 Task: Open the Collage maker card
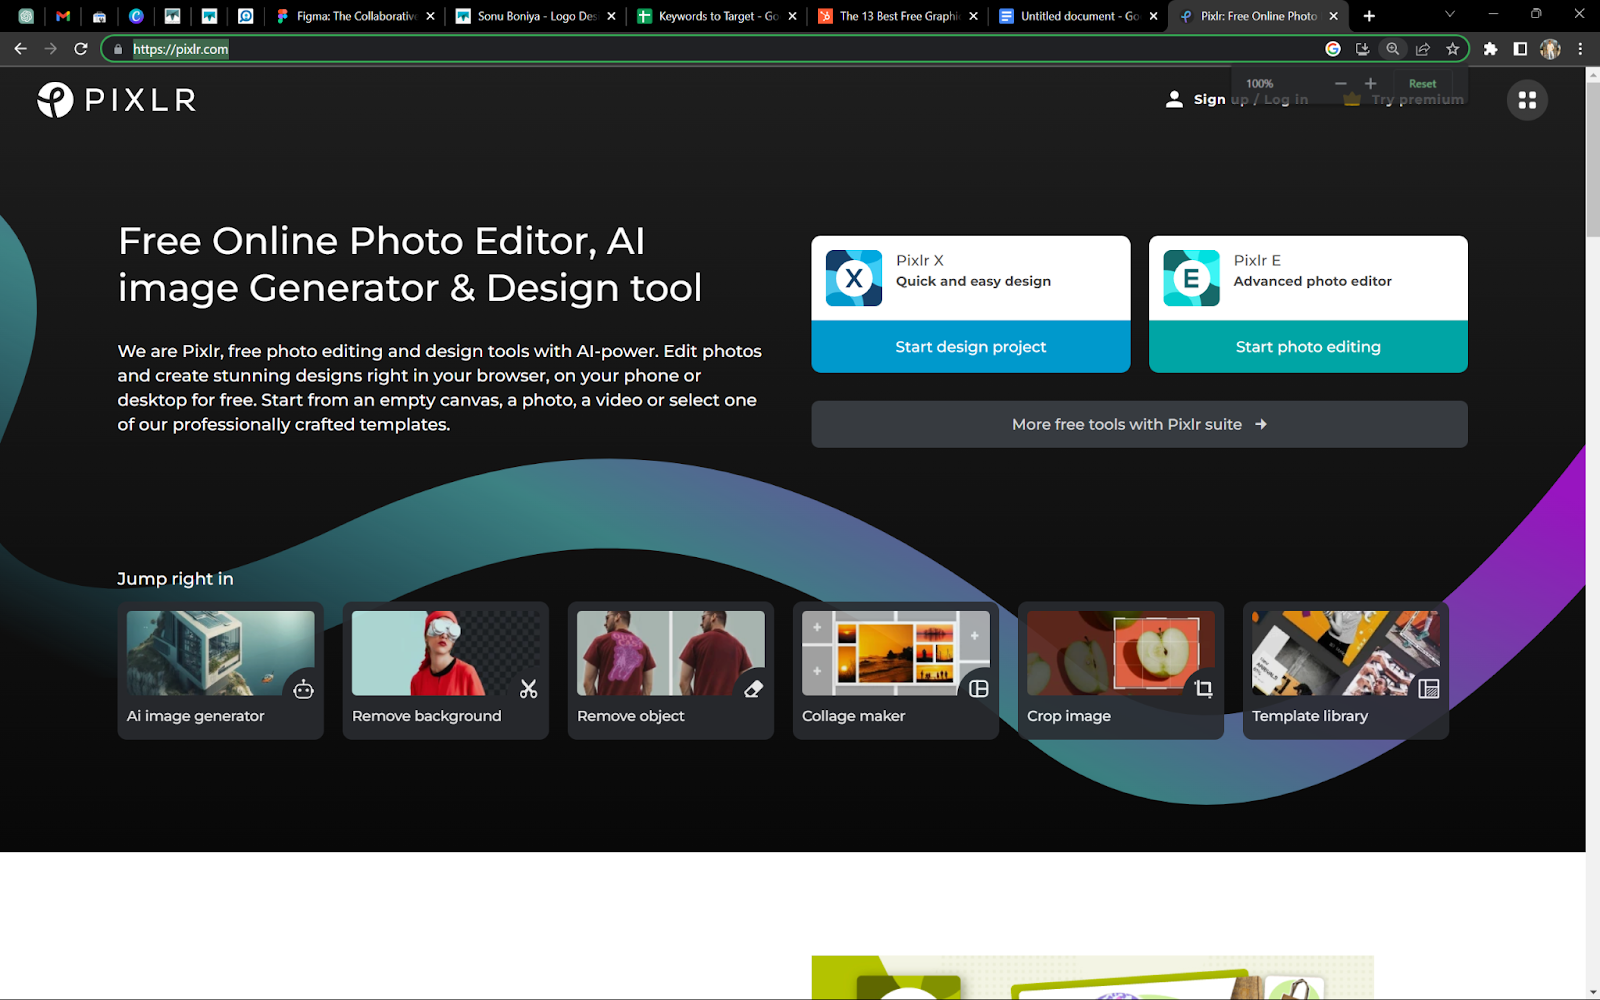895,671
